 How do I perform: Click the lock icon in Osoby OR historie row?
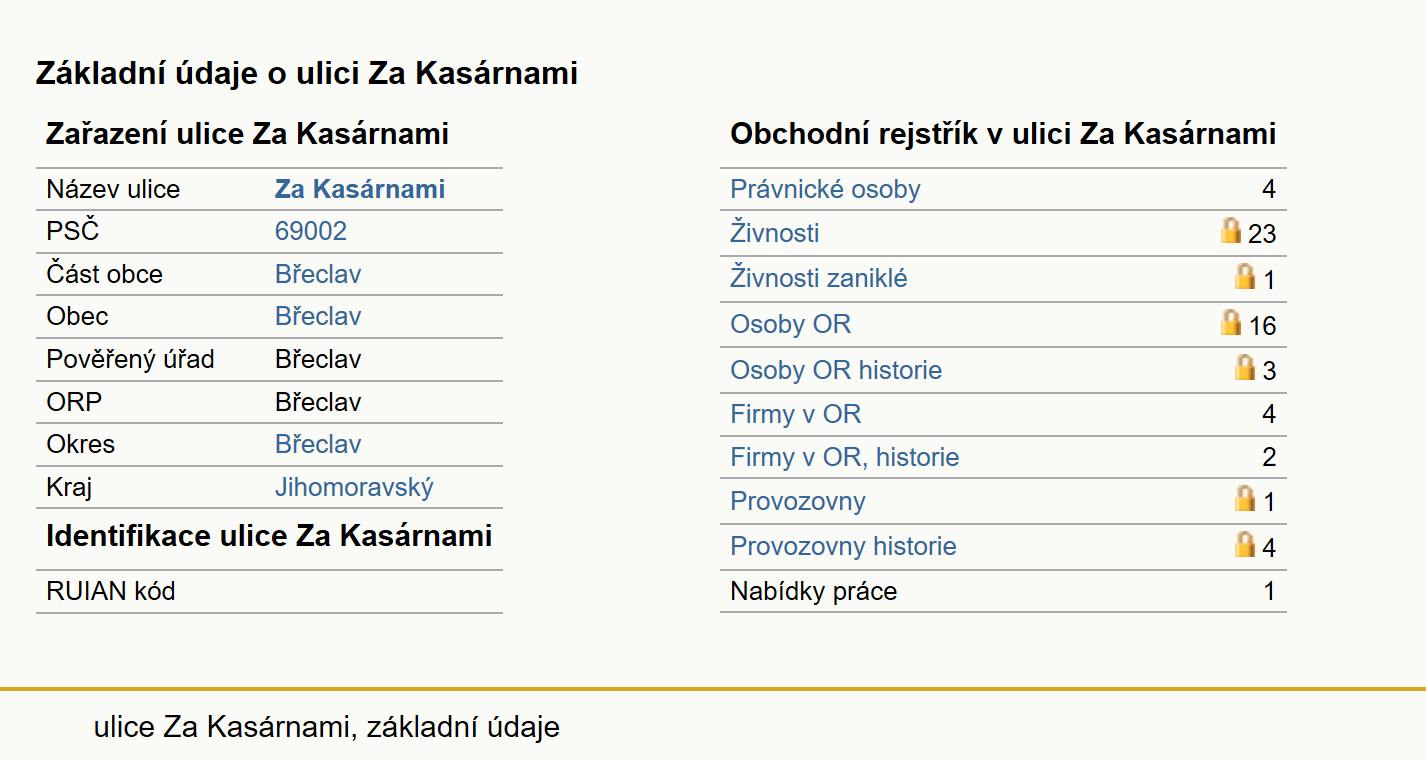[x=1245, y=367]
